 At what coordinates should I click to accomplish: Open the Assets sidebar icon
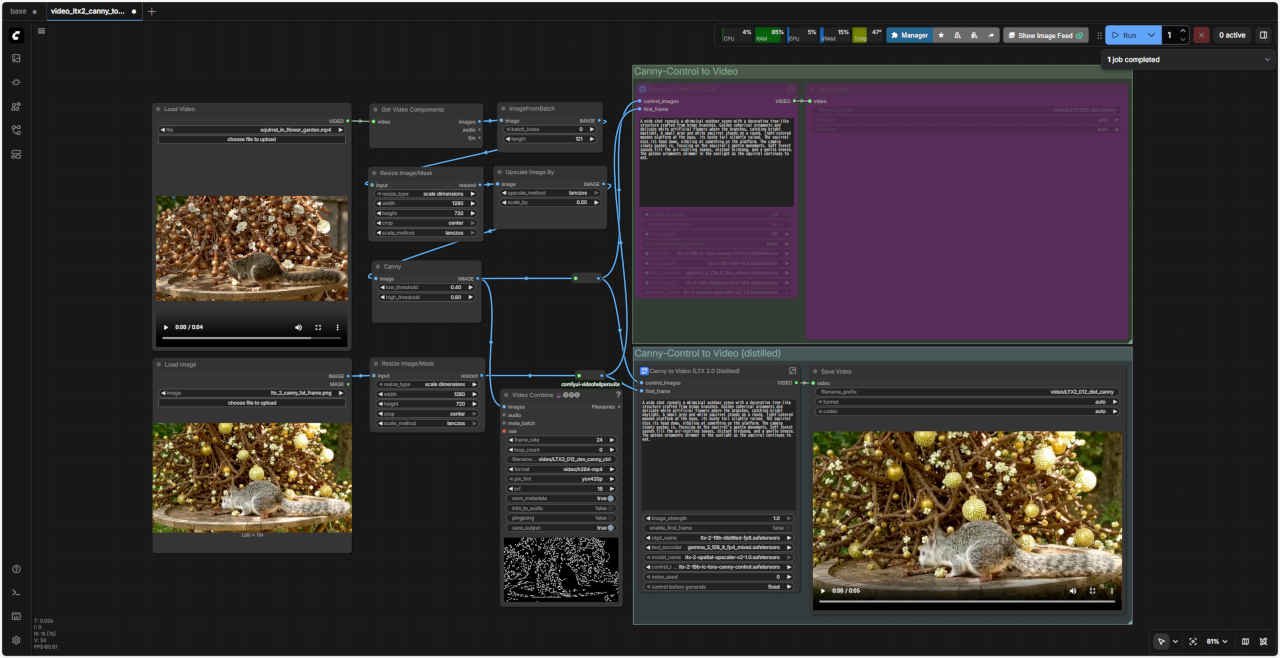point(16,58)
